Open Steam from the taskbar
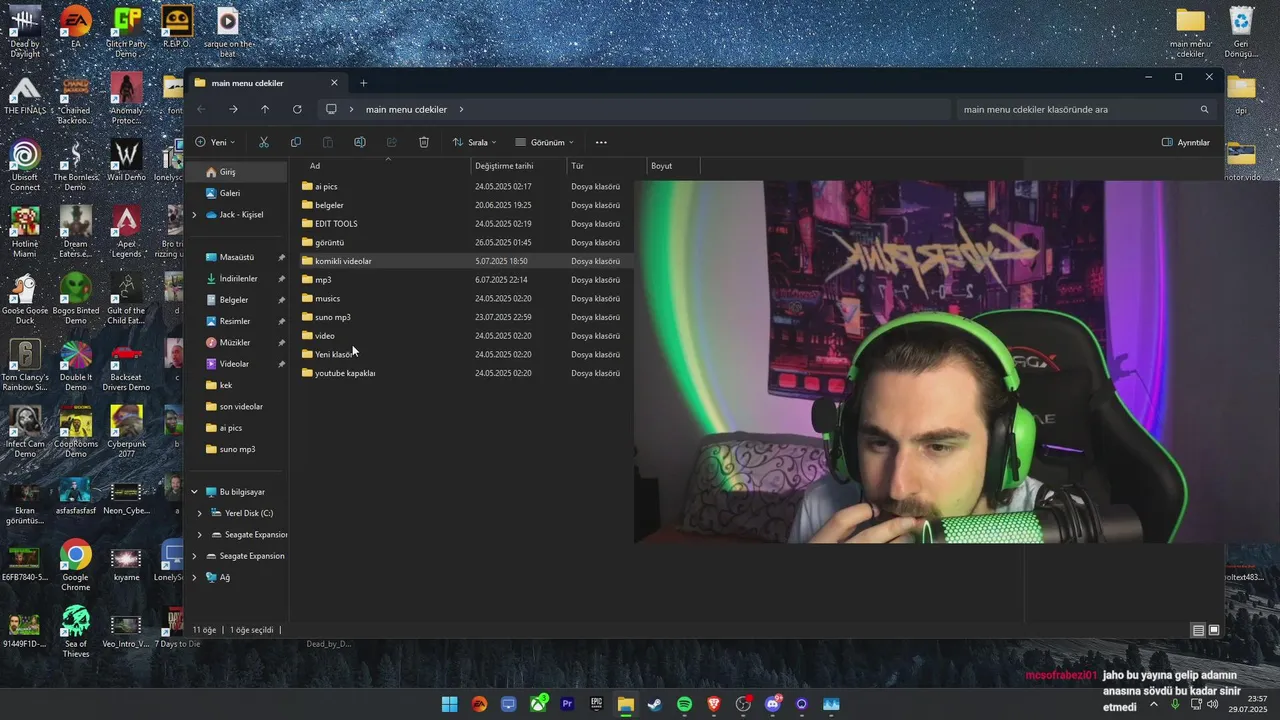 (655, 704)
